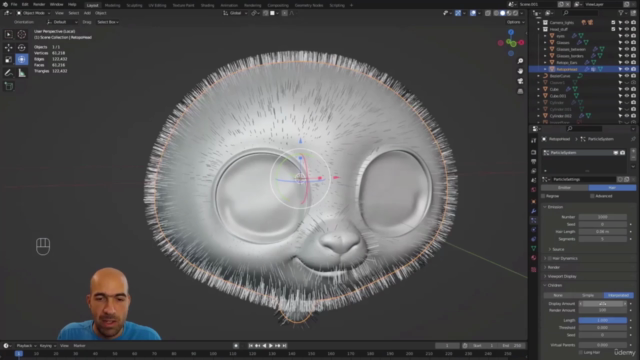Collapse the Emission panel
Image resolution: width=640 pixels, height=360 pixels.
click(545, 207)
